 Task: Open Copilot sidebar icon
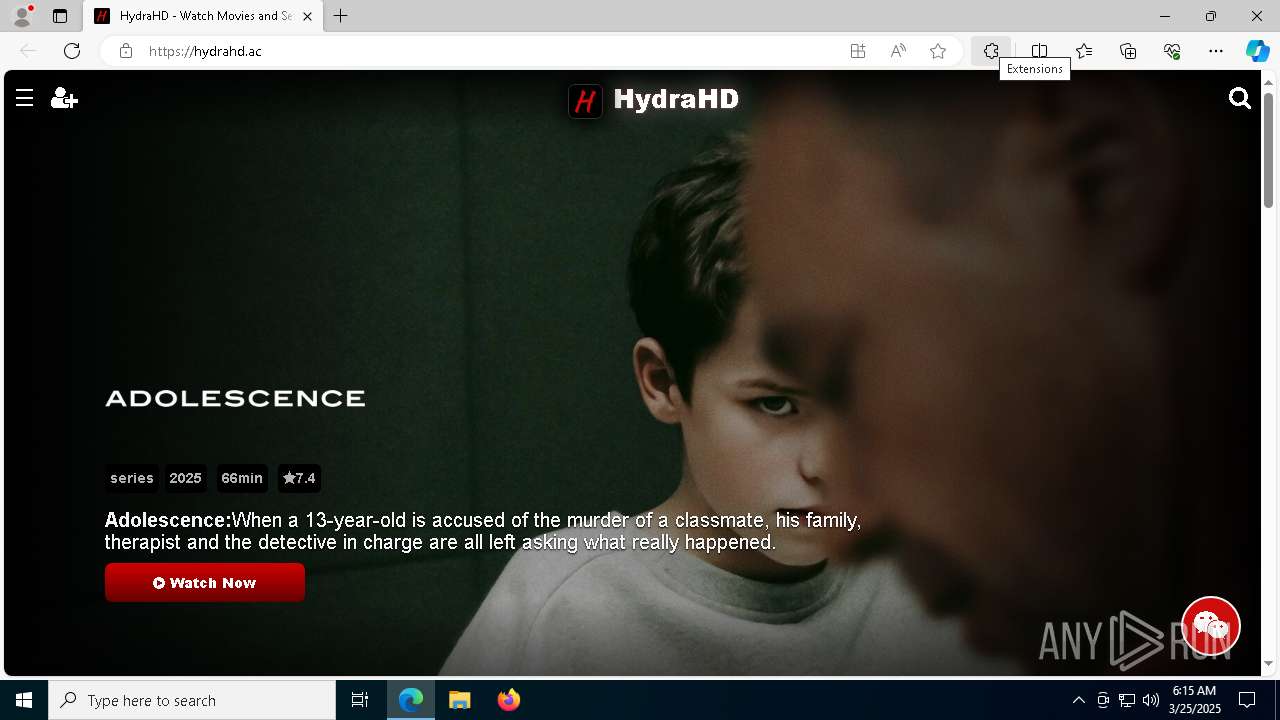tap(1257, 51)
